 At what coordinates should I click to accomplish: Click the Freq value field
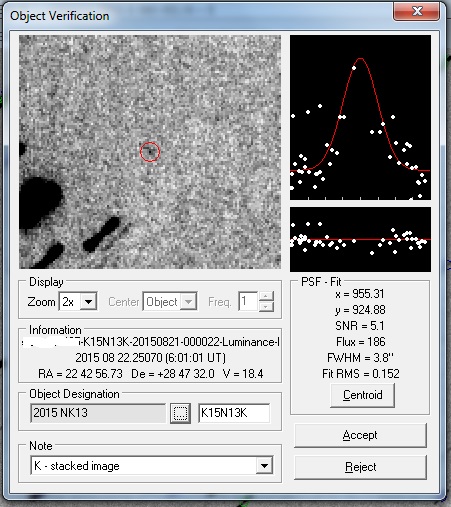coord(248,302)
